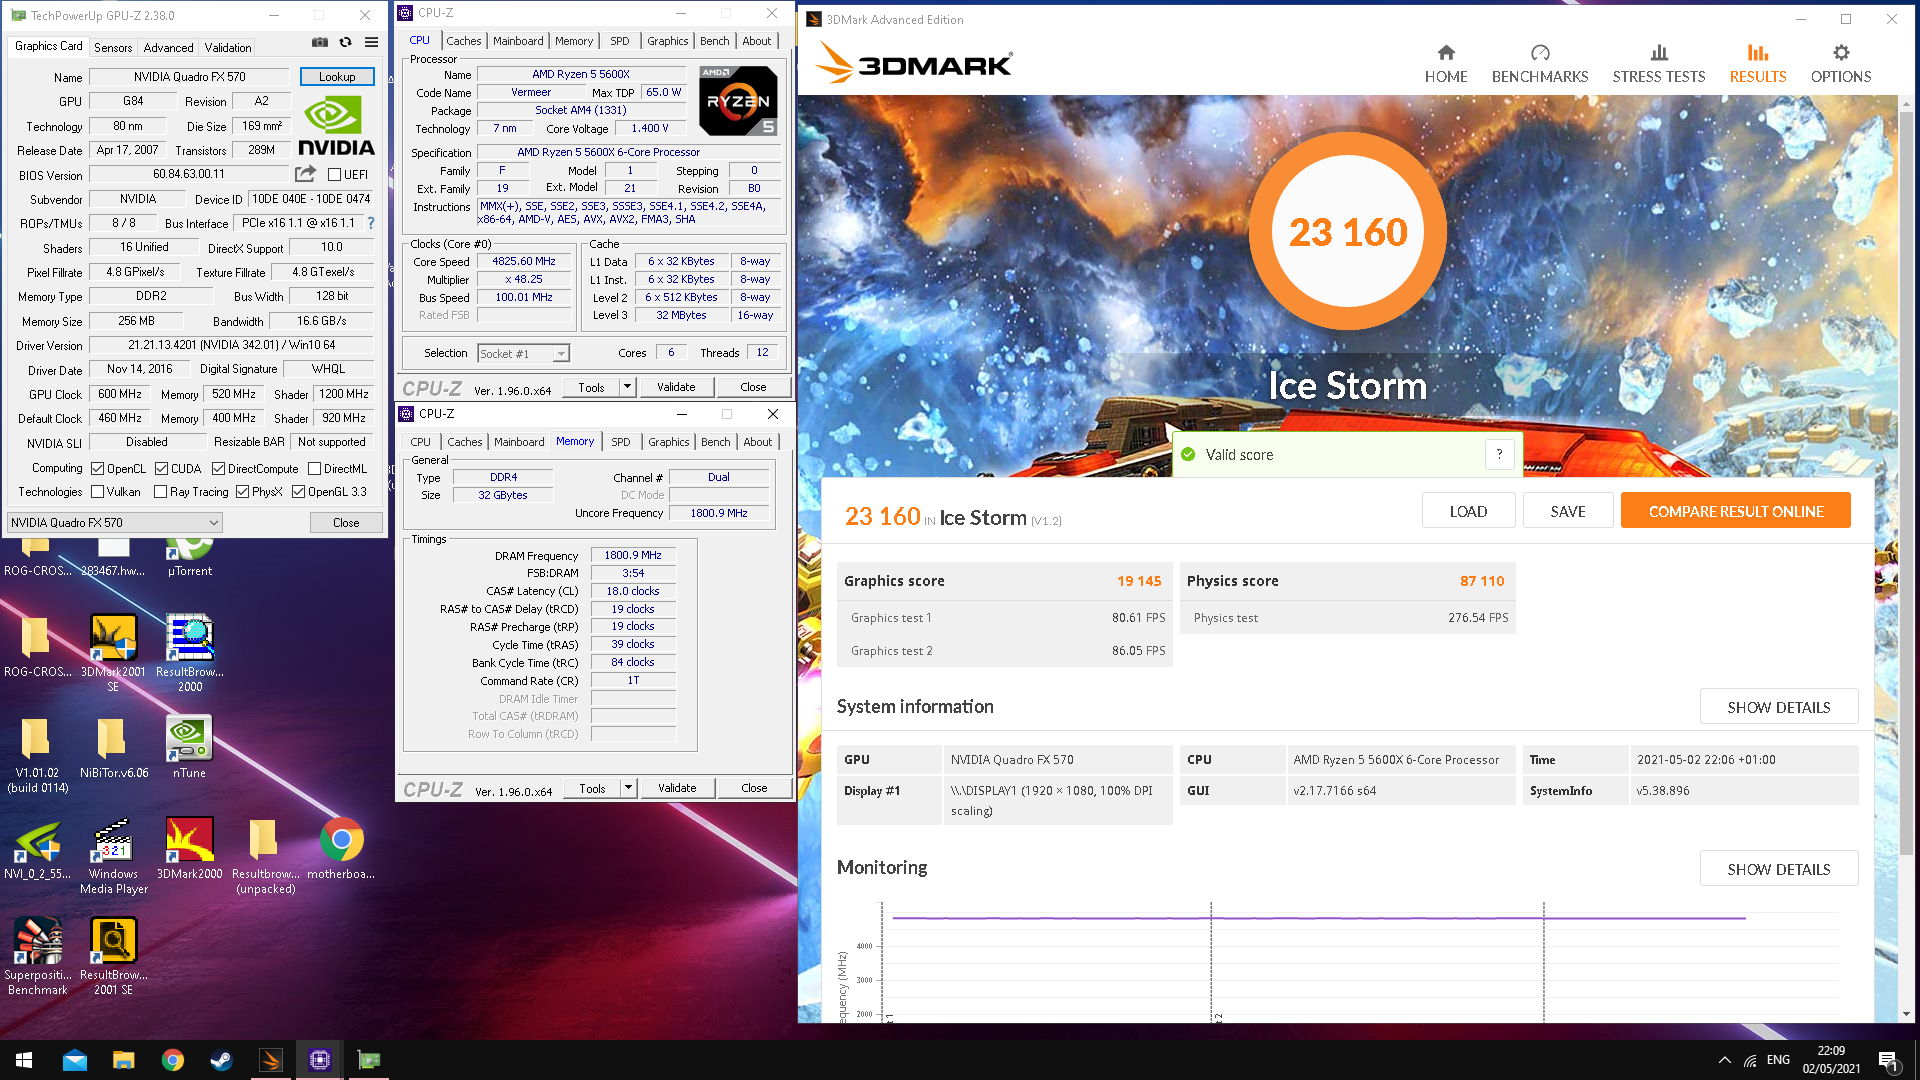Image resolution: width=1920 pixels, height=1080 pixels.
Task: Click the Bus Interface question mark icon
Action: tap(371, 223)
